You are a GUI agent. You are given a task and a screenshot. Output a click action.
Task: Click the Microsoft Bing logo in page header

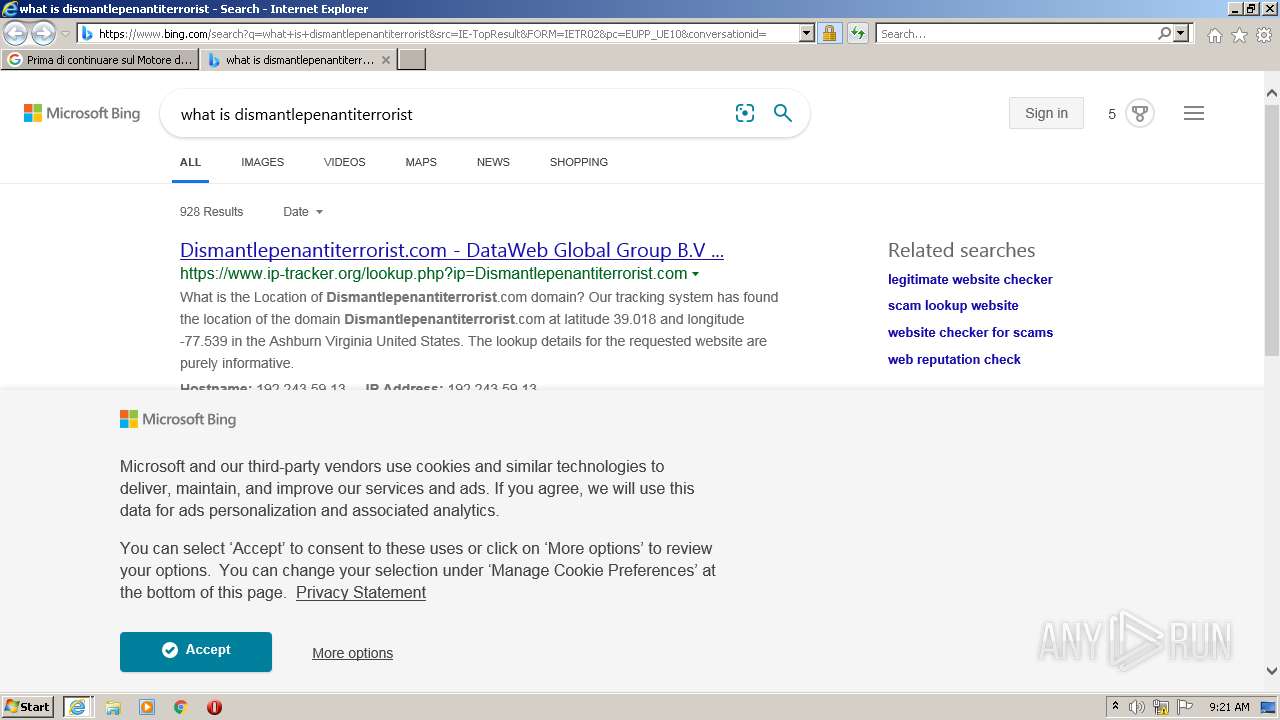82,113
